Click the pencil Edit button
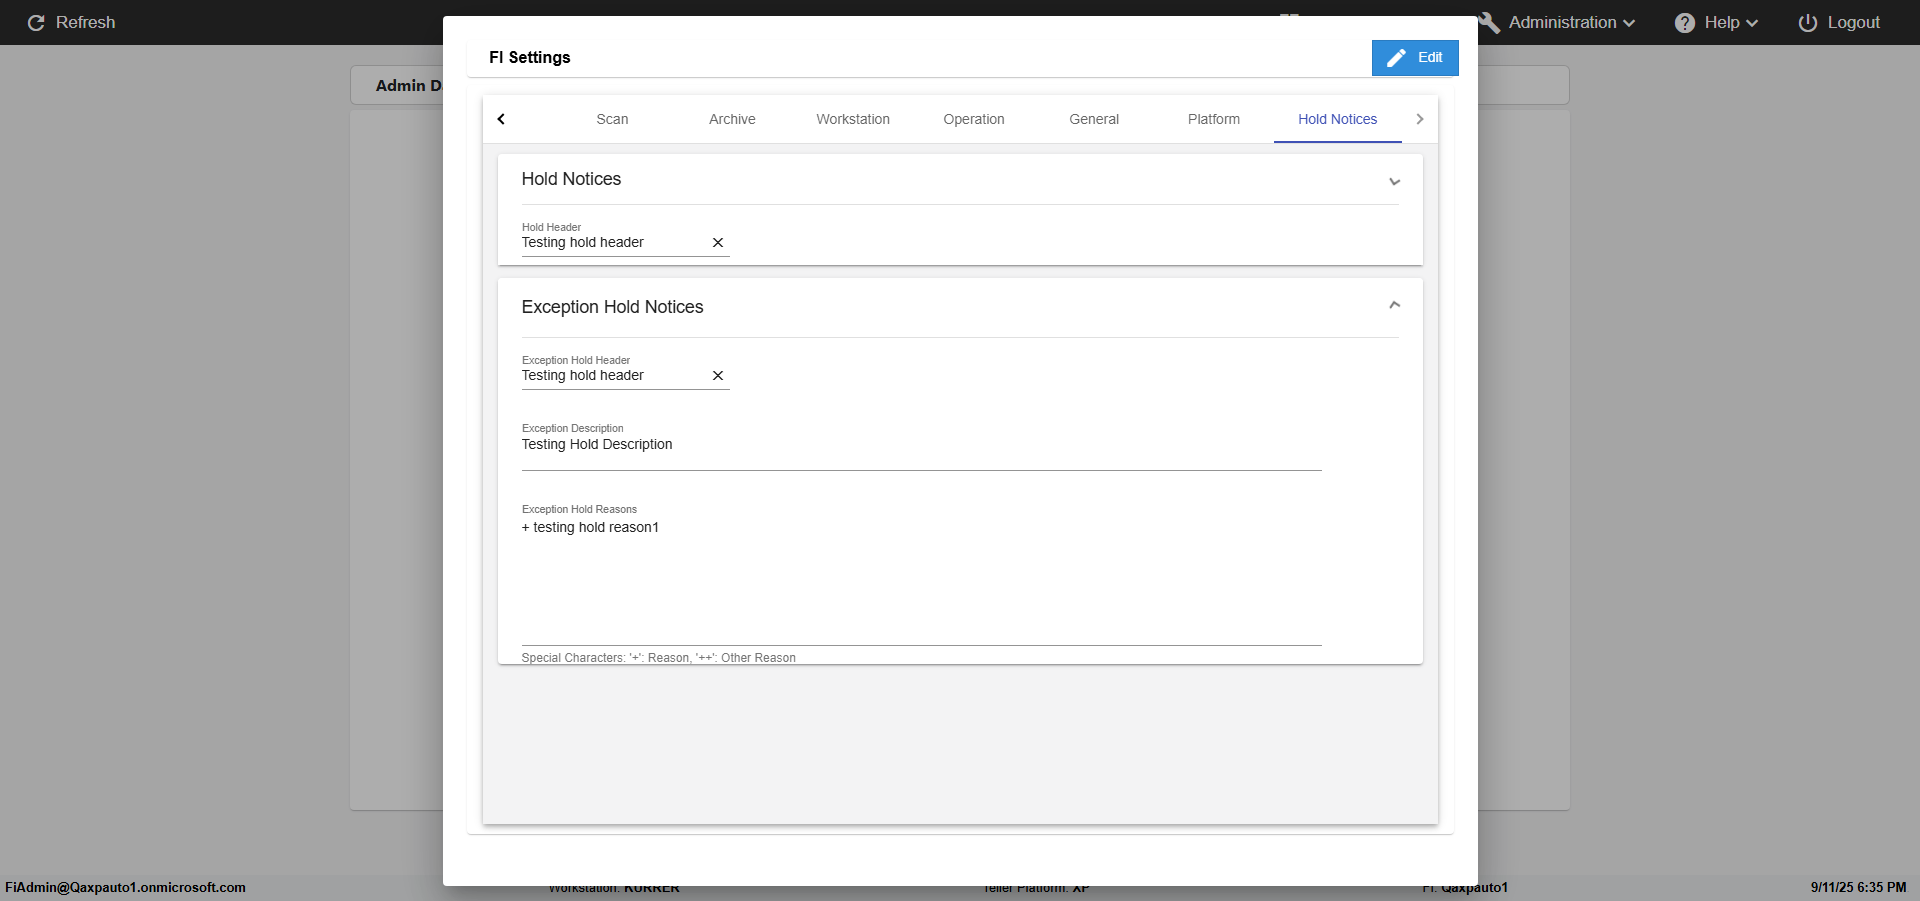1920x901 pixels. click(x=1414, y=58)
